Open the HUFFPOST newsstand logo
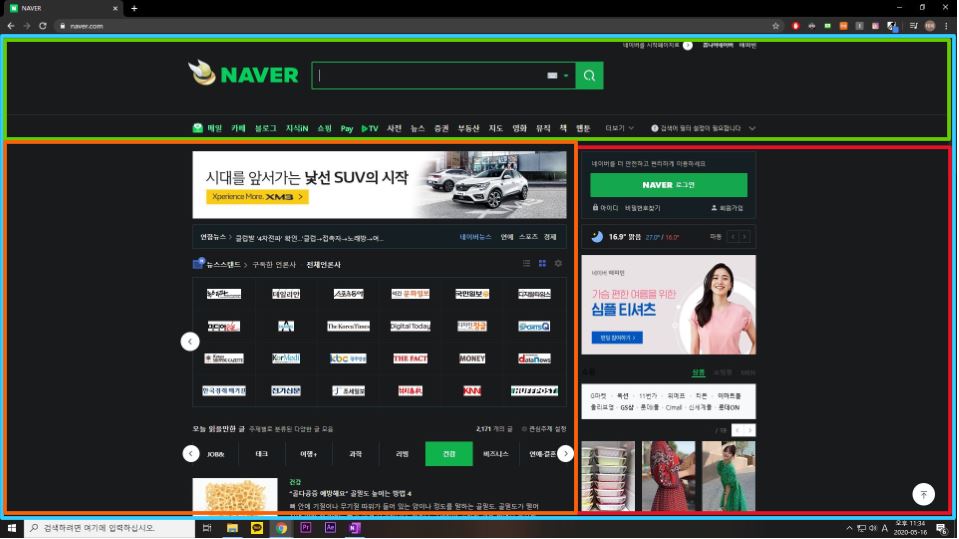This screenshot has width=959, height=539. coord(534,390)
